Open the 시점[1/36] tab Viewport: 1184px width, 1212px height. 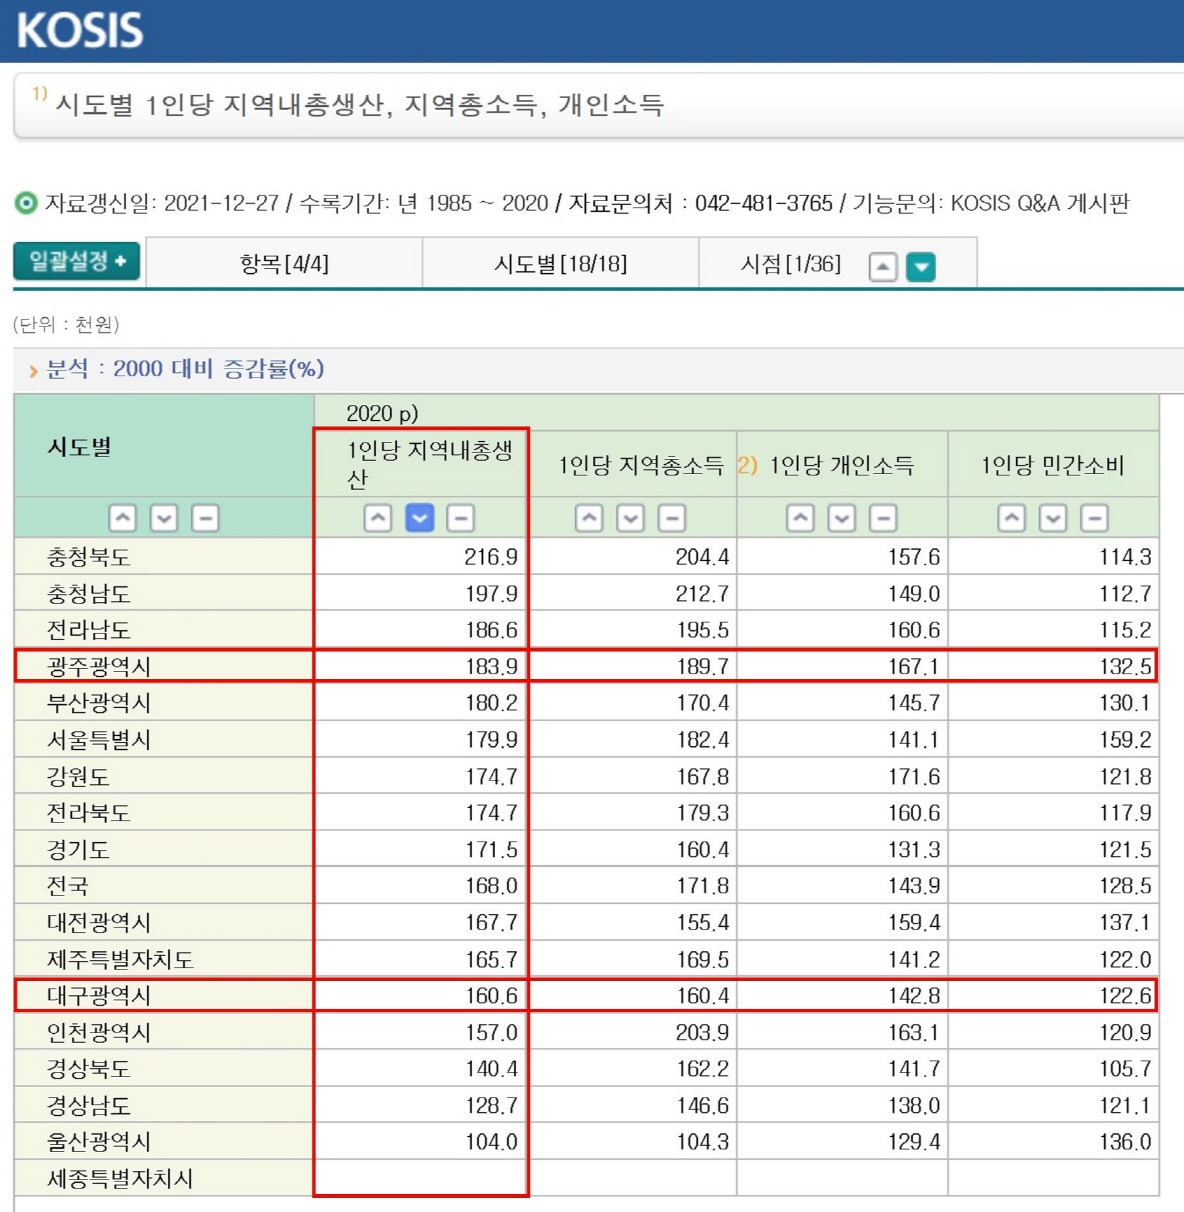tap(790, 264)
